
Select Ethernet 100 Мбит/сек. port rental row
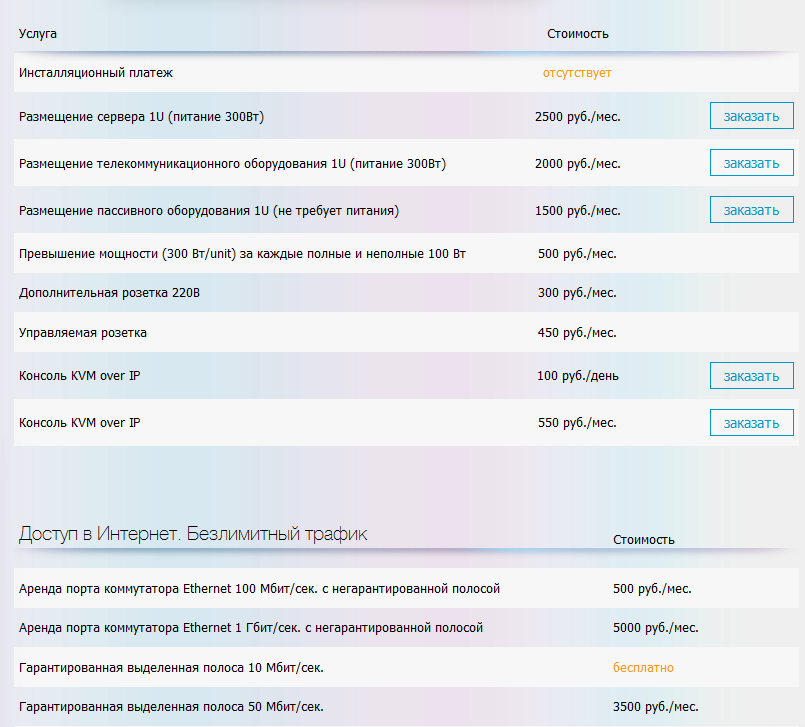tap(259, 589)
